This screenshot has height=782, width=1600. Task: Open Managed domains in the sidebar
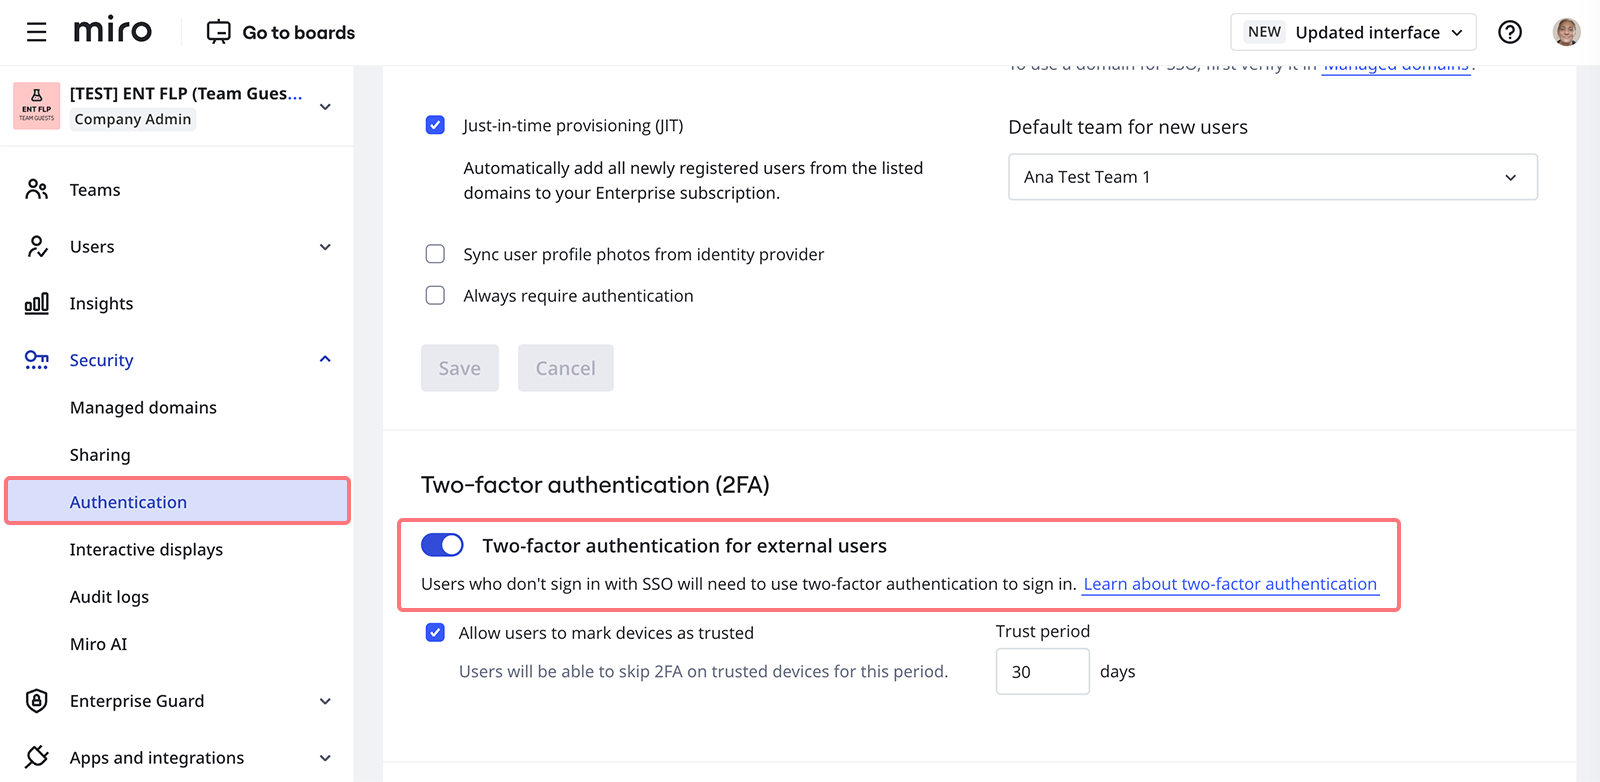[143, 407]
